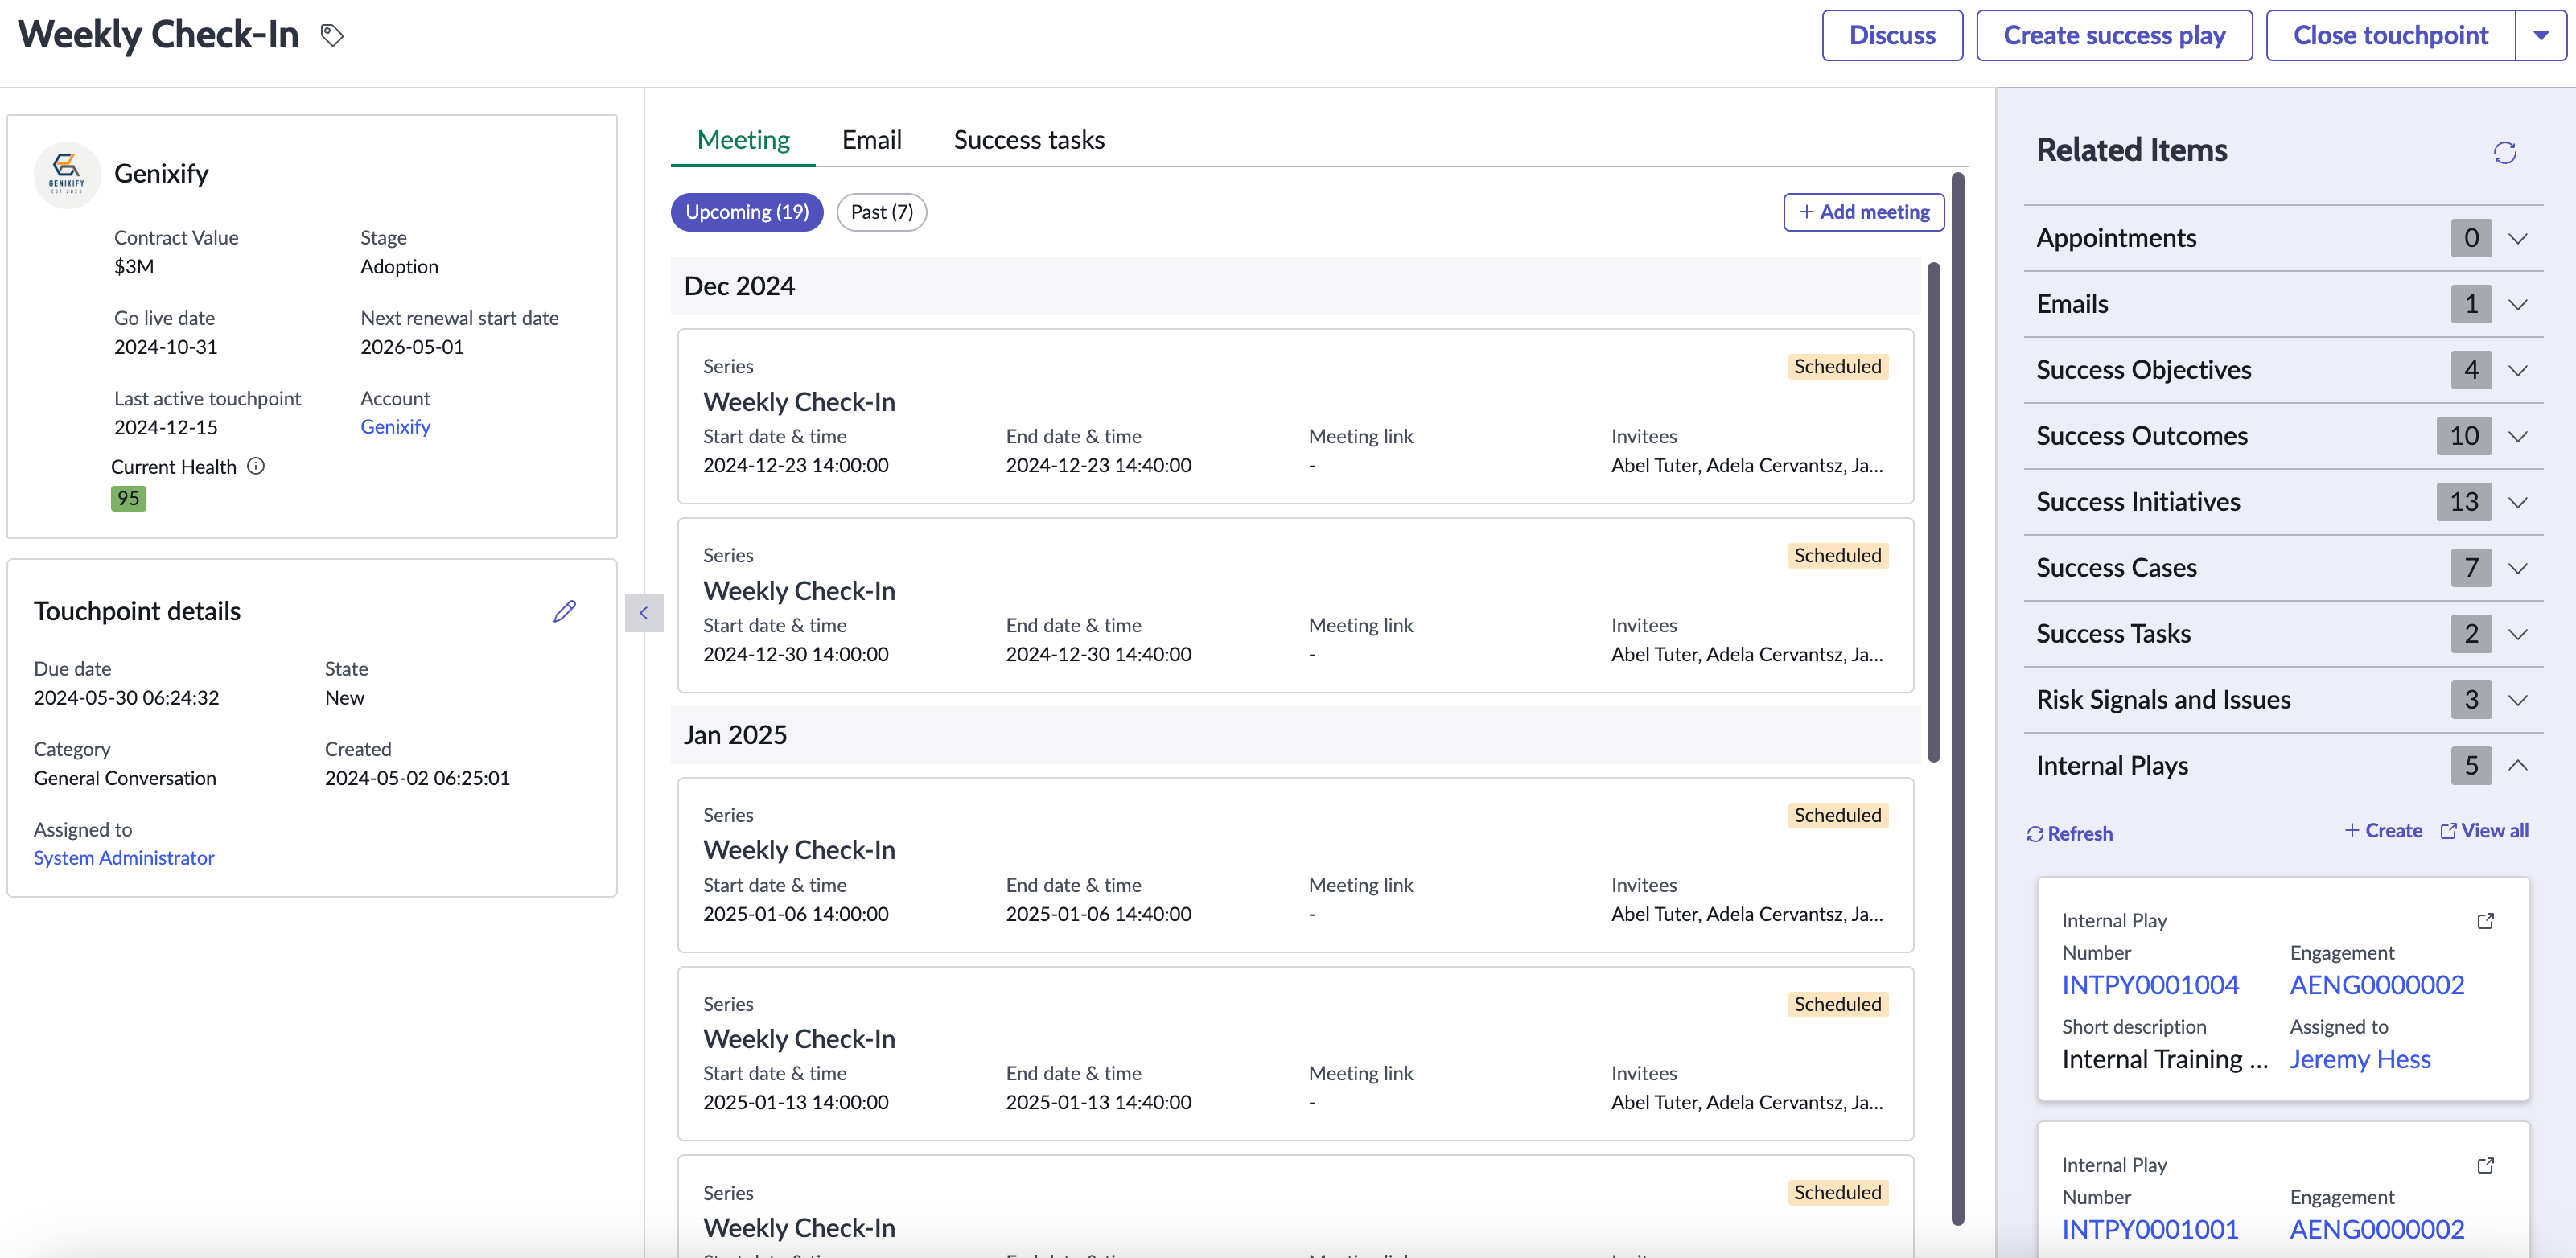Viewport: 2576px width, 1258px height.
Task: Collapse the Internal Plays section
Action: 2518,766
